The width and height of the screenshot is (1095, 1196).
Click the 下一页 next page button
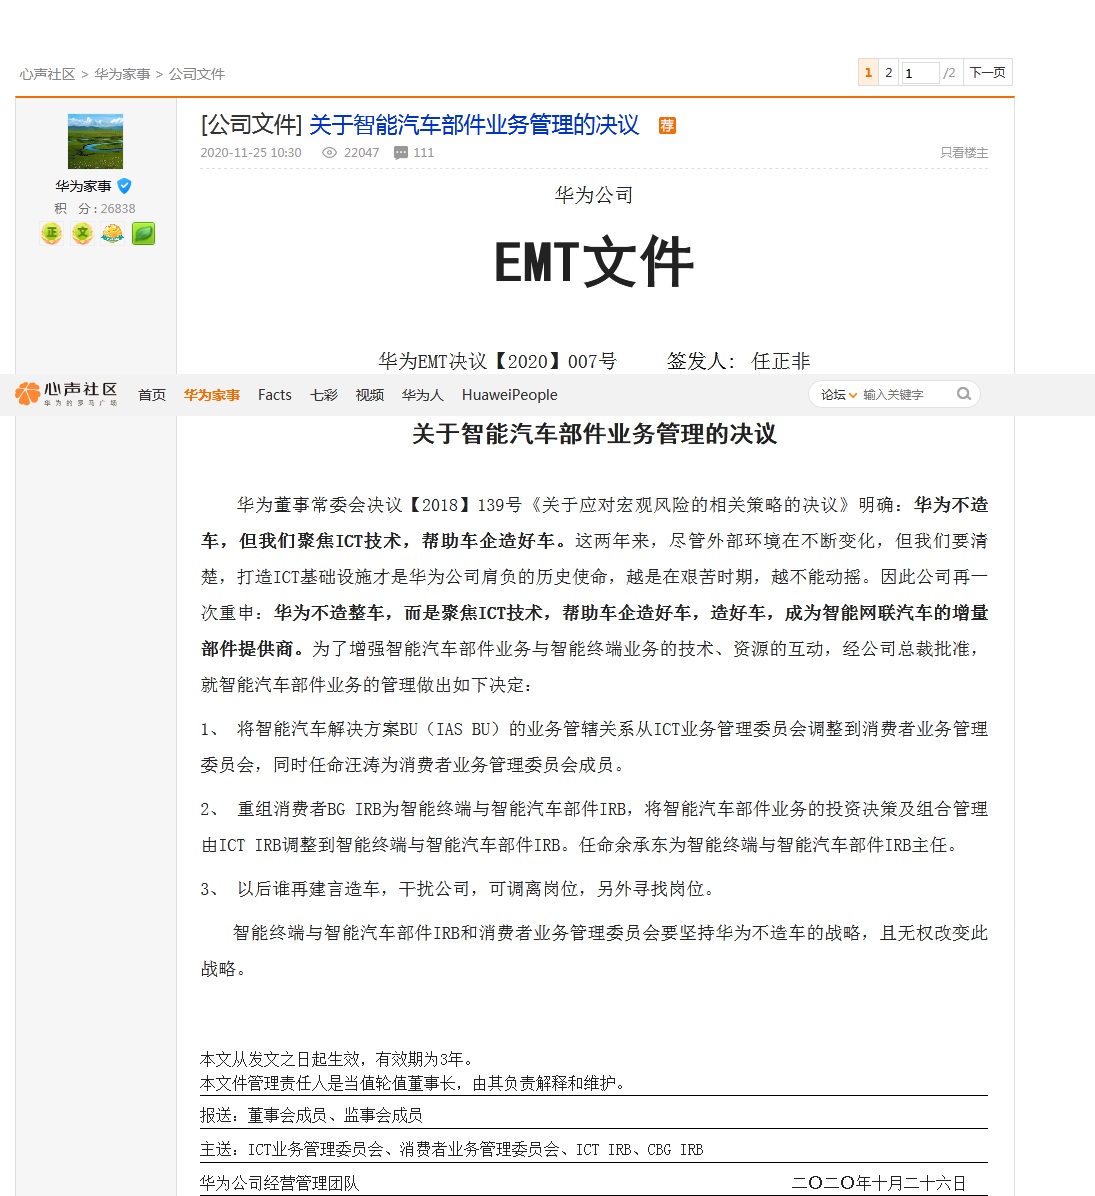(x=987, y=72)
